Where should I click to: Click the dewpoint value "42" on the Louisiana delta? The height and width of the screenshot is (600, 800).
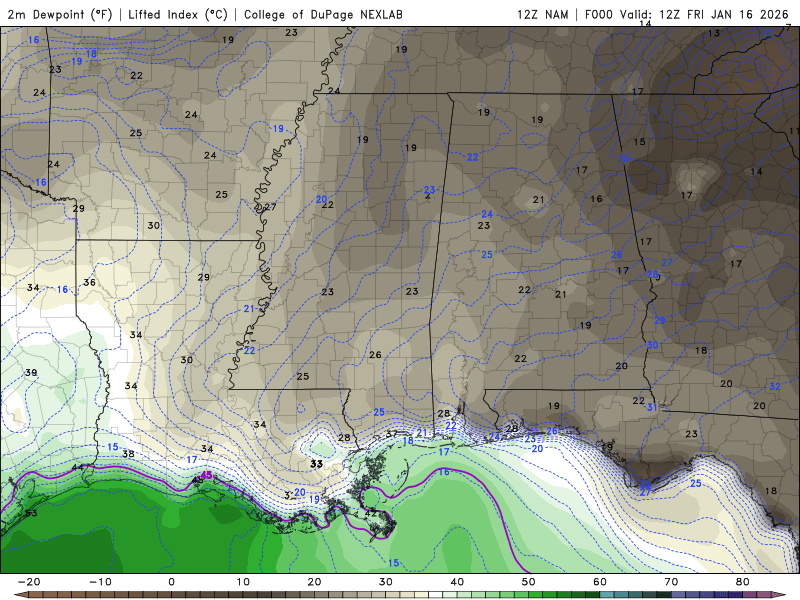[x=371, y=514]
